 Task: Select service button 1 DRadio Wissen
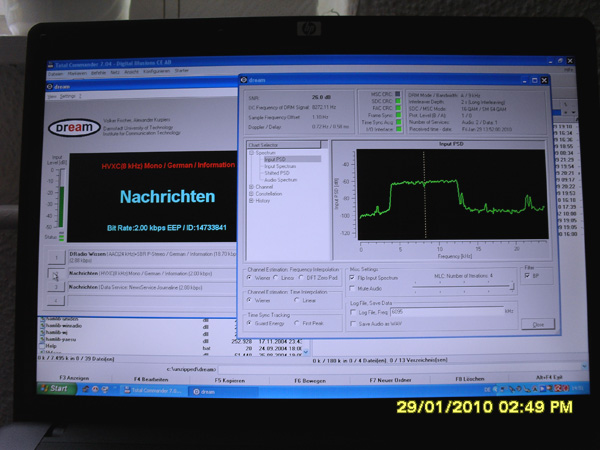coord(56,258)
